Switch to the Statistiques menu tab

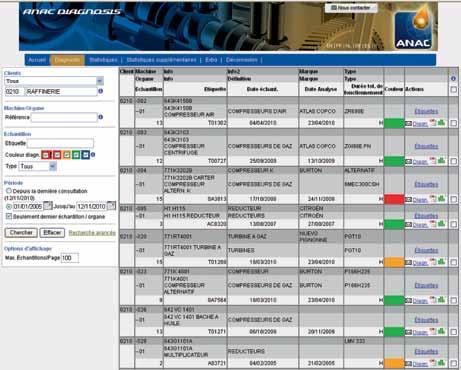point(103,60)
